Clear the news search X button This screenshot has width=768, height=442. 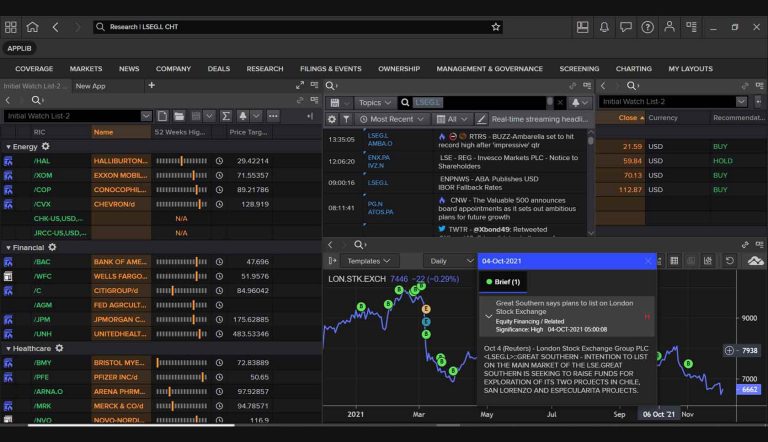coord(560,102)
